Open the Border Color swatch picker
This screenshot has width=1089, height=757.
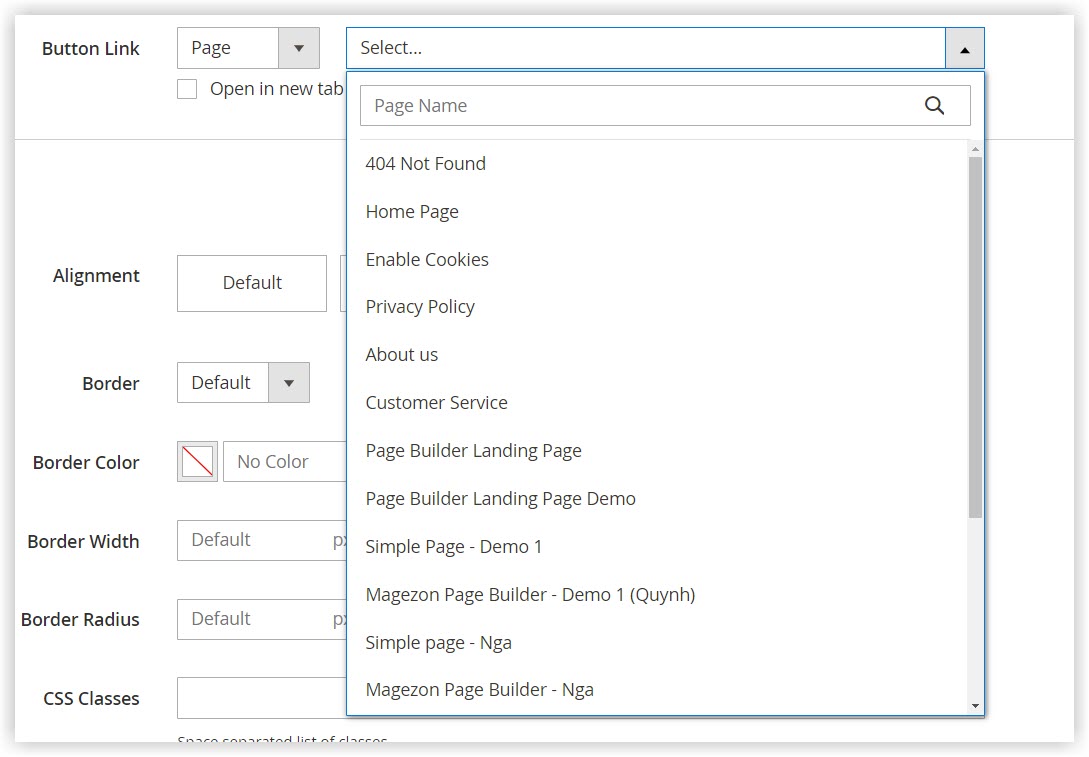click(197, 462)
